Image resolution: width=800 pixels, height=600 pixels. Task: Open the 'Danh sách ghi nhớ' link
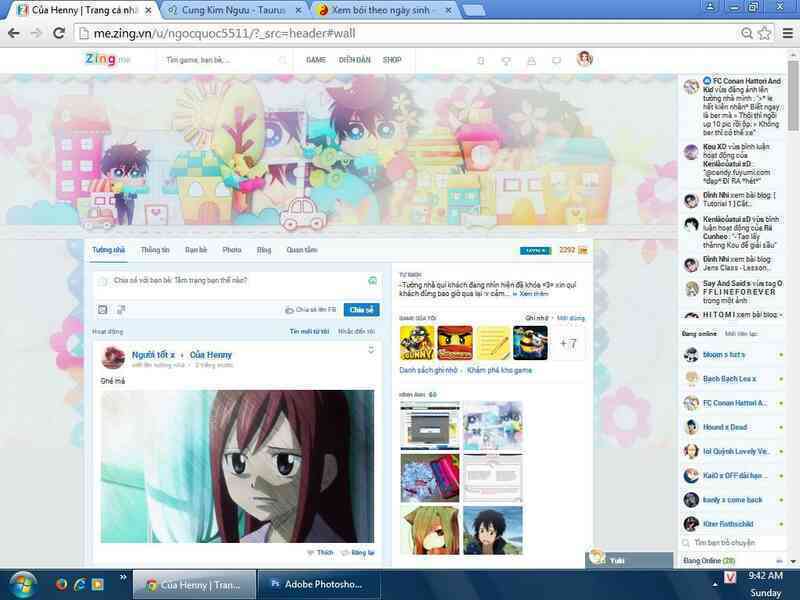(x=428, y=370)
